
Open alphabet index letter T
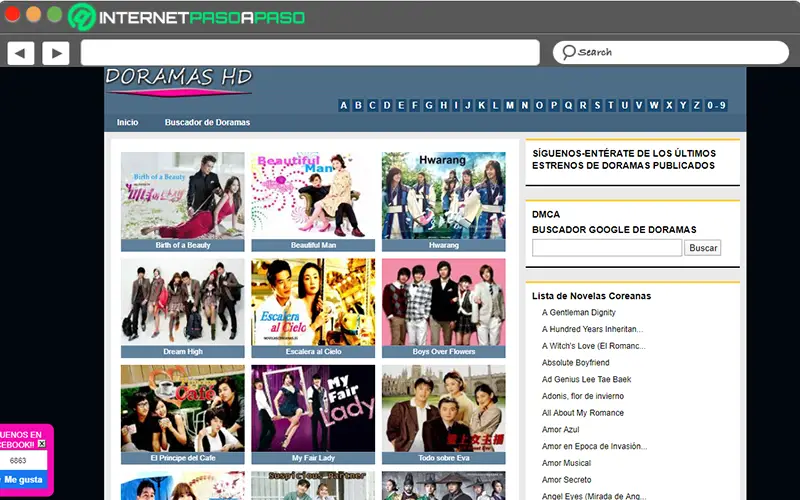(611, 106)
